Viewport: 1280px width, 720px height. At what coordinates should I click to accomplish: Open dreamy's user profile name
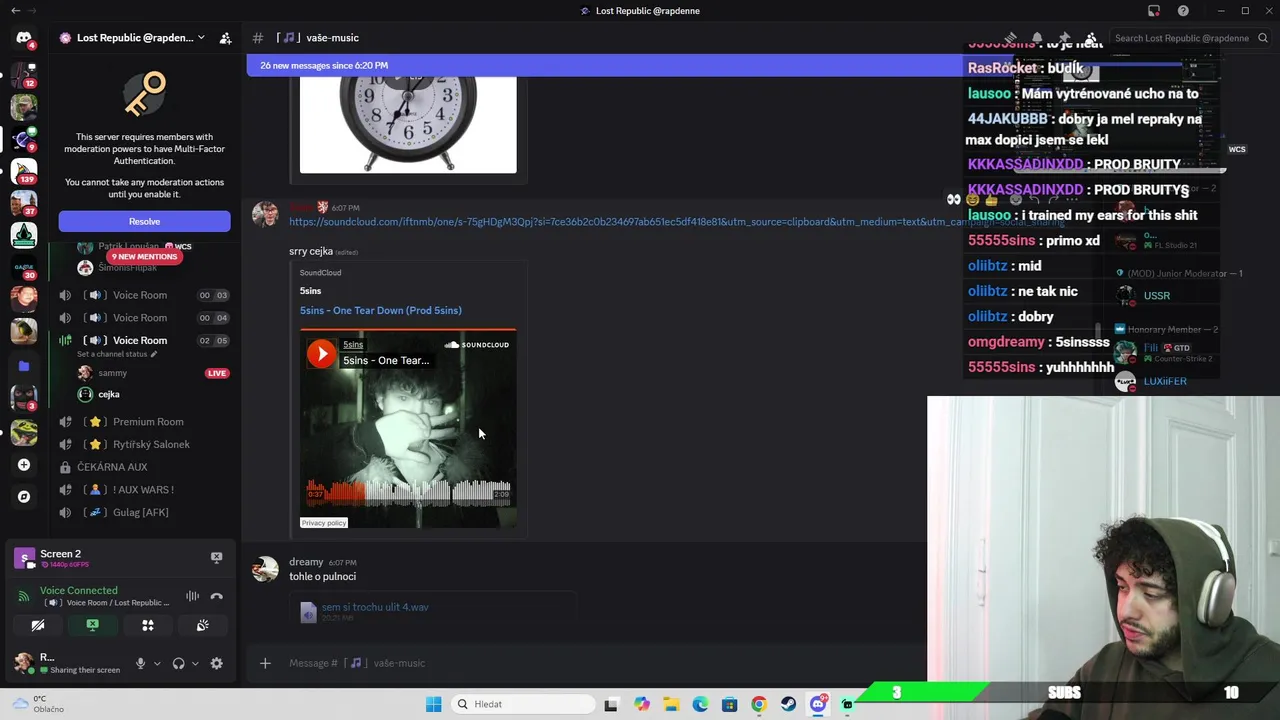click(306, 562)
